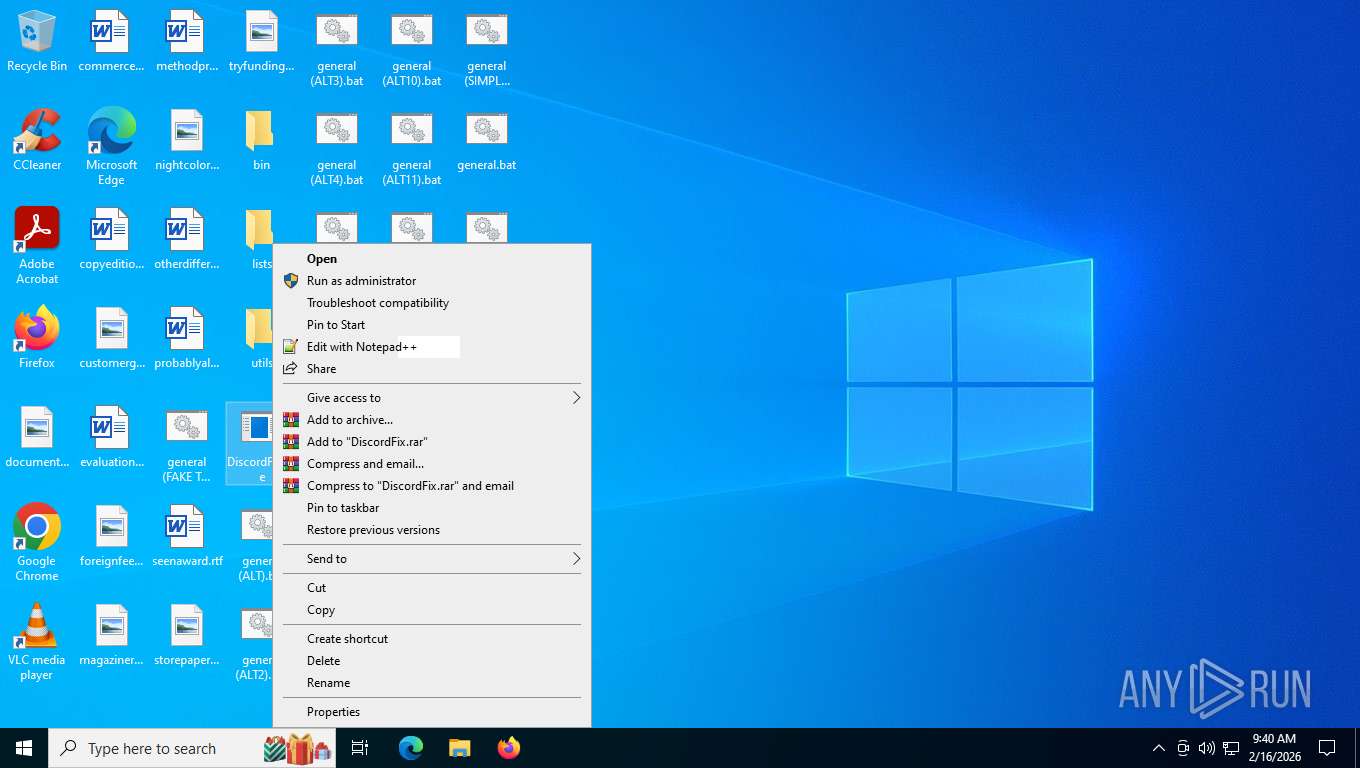The width and height of the screenshot is (1360, 768).
Task: Choose Create shortcut
Action: point(432,639)
